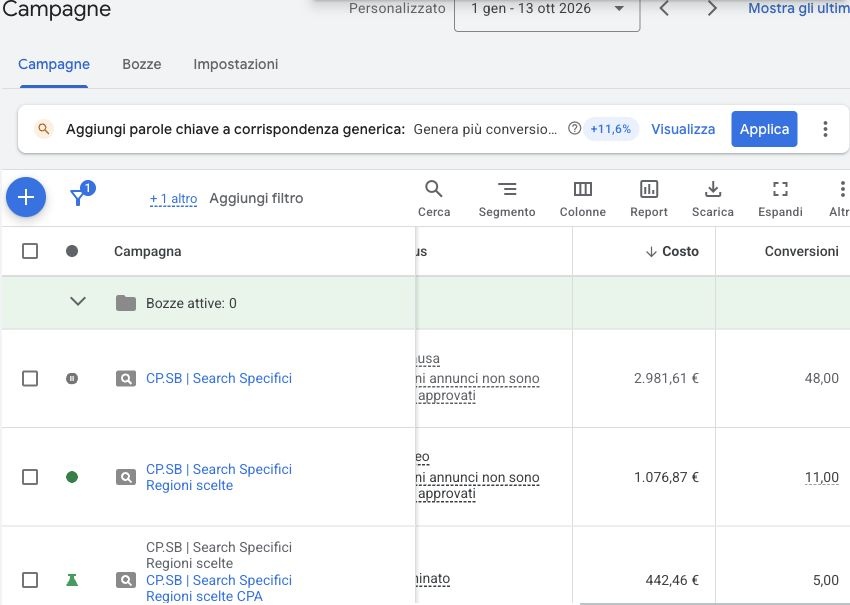Click the blue plus new campaign button

pyautogui.click(x=26, y=197)
